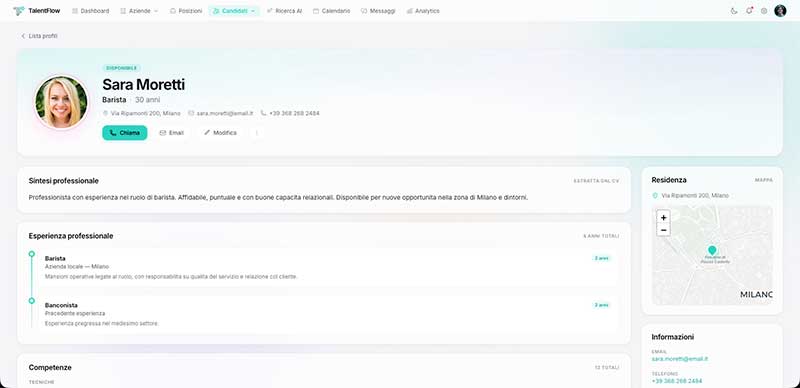Open the more options three-dot menu
Viewport: 800px width, 388px height.
click(x=257, y=133)
